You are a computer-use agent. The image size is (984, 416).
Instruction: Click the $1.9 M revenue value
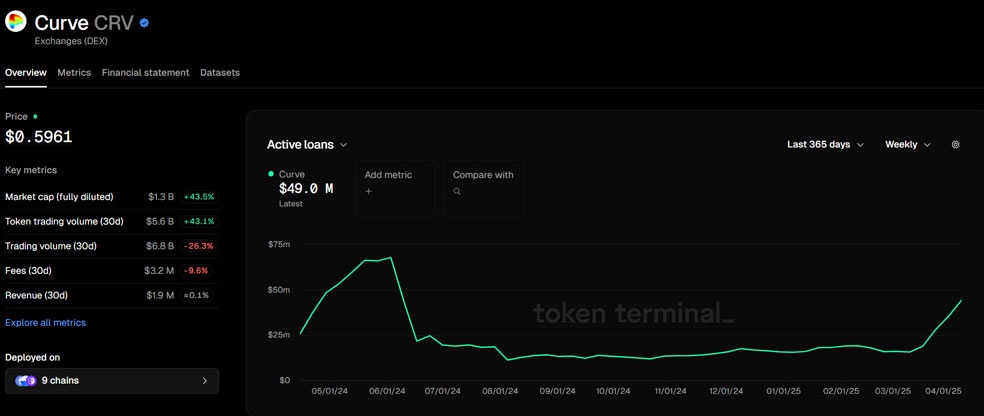pyautogui.click(x=159, y=295)
